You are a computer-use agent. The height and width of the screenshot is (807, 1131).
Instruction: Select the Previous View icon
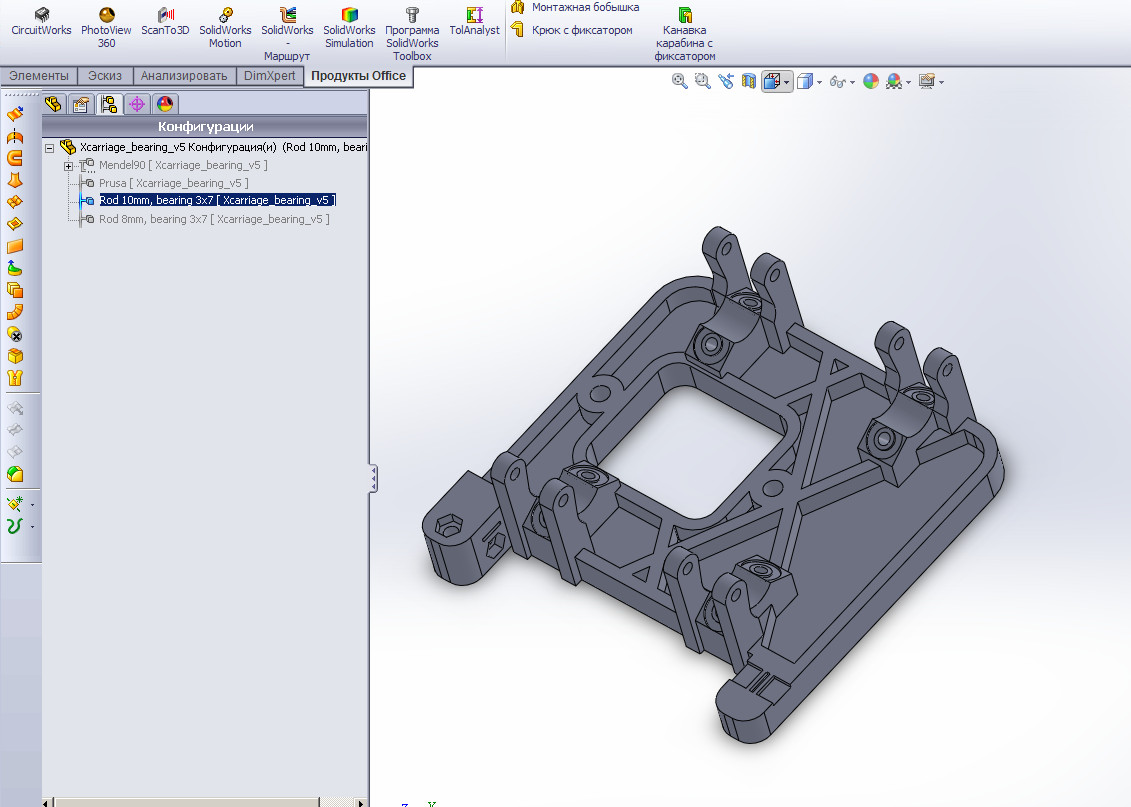pos(726,81)
